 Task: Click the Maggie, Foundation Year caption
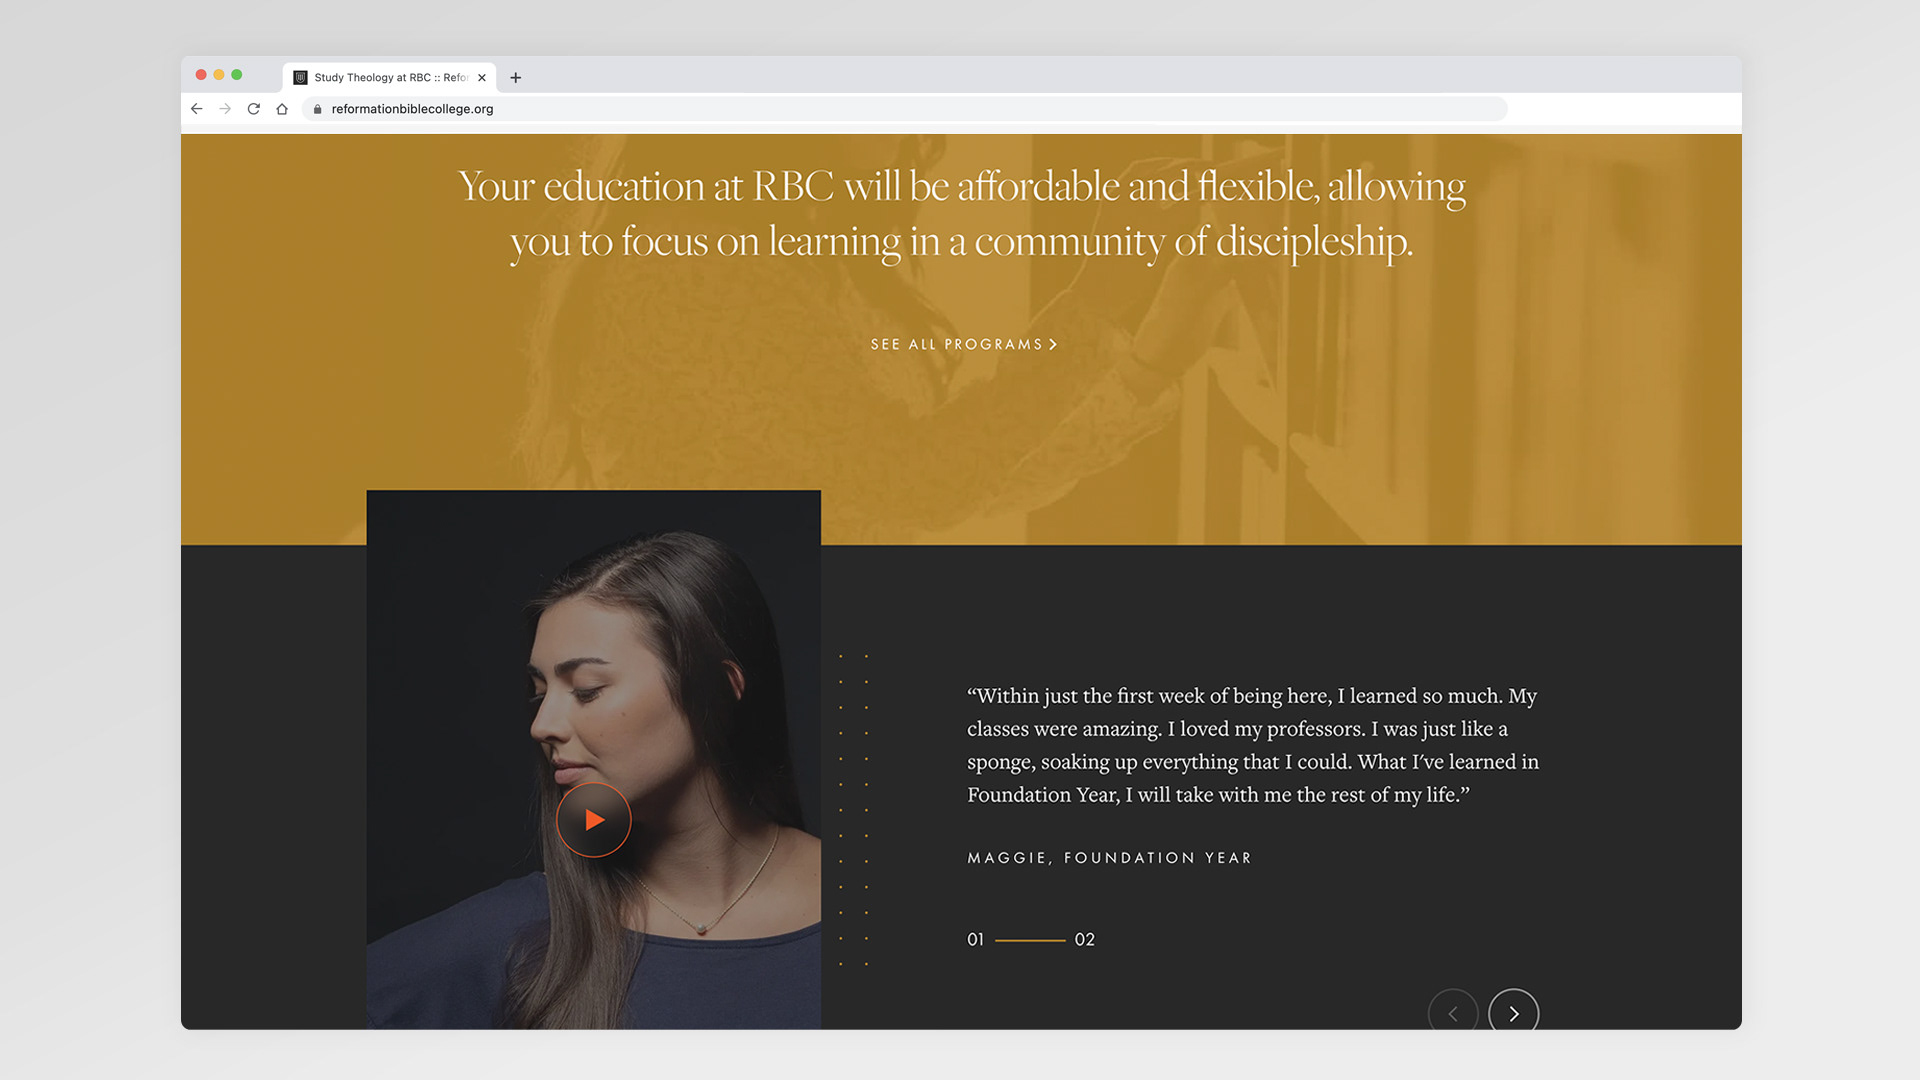click(x=1110, y=858)
